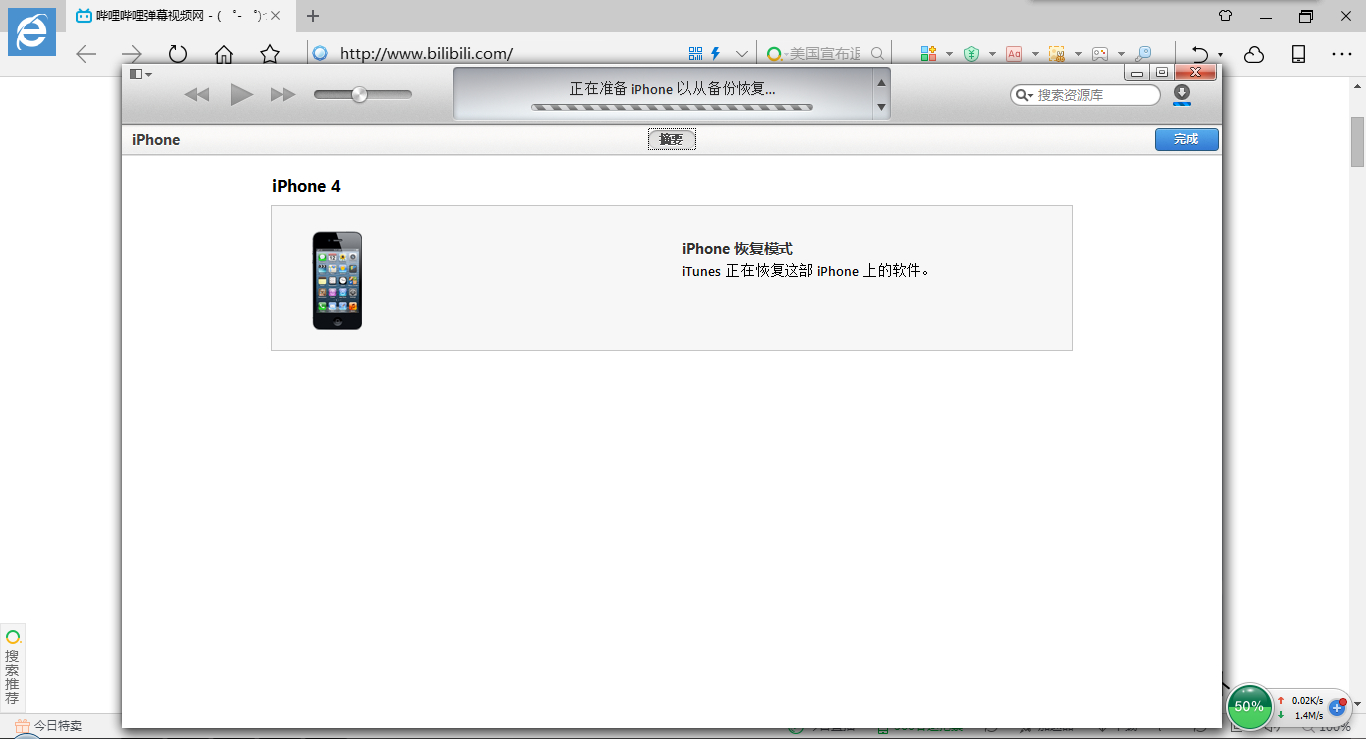Click the mobile phone icon in browser
This screenshot has height=739, width=1366.
(x=1299, y=54)
